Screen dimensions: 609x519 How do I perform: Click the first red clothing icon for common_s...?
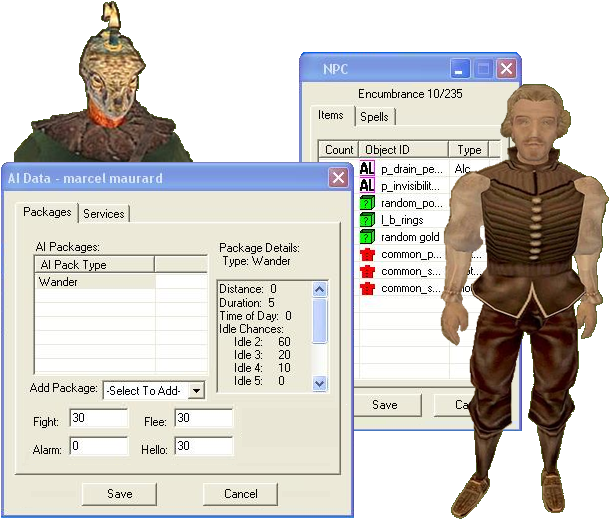pos(367,271)
